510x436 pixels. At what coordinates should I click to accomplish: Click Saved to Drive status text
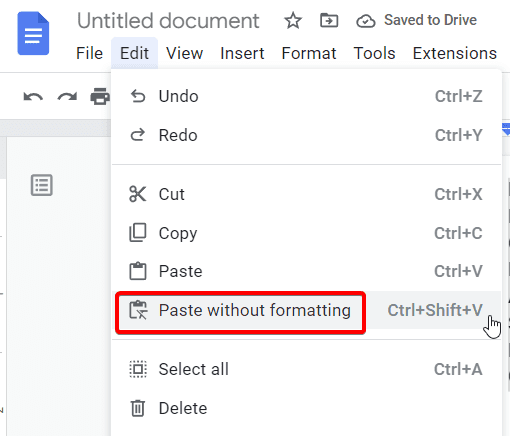[430, 20]
